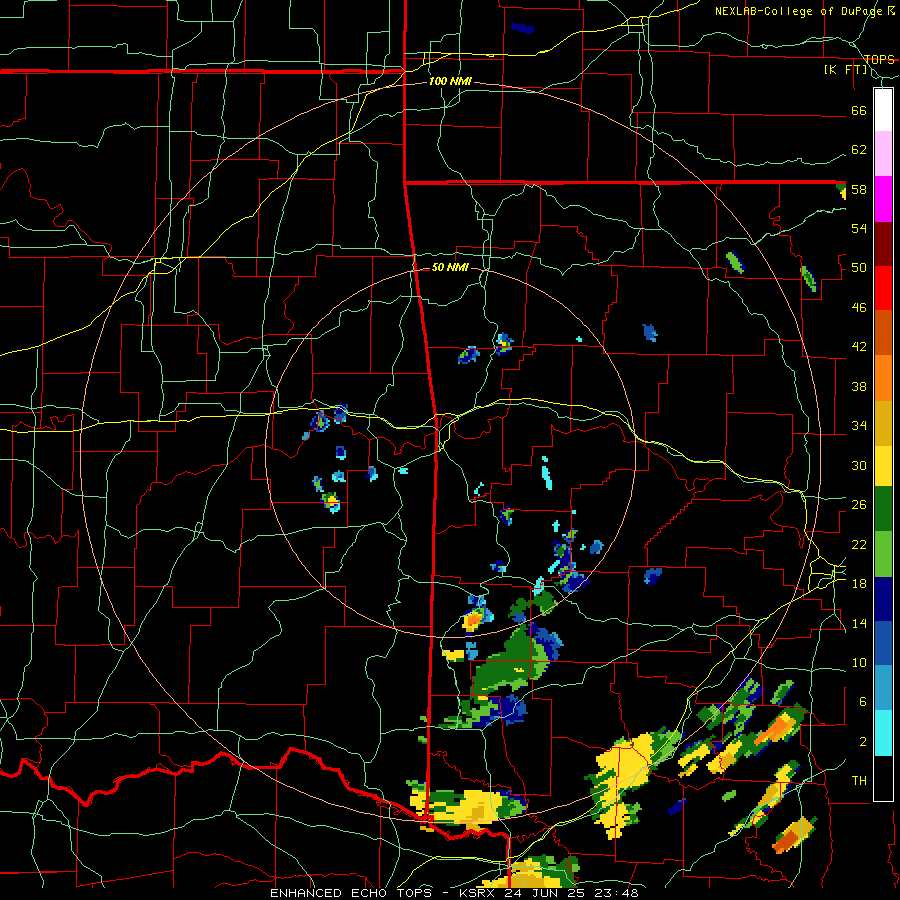The image size is (900, 900).
Task: Click the TH threshold label on legend
Action: pyautogui.click(x=859, y=781)
